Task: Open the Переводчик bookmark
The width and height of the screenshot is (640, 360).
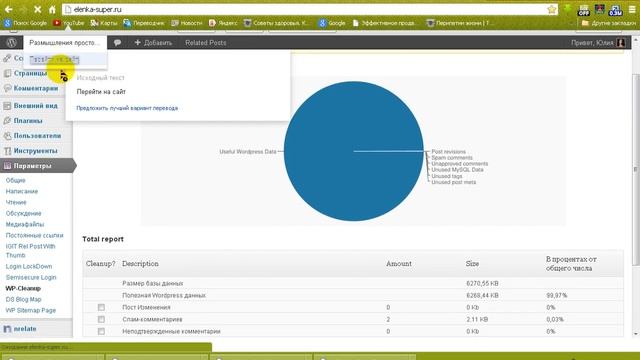Action: click(x=144, y=23)
